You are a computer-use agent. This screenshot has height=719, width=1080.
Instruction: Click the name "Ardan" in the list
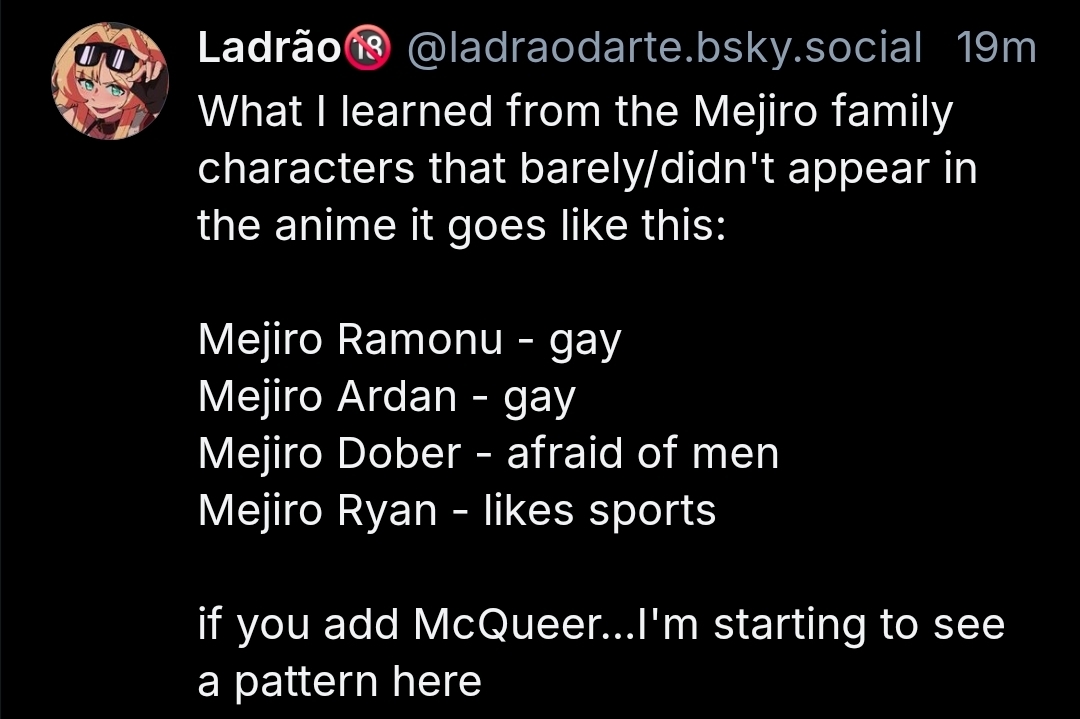(397, 397)
